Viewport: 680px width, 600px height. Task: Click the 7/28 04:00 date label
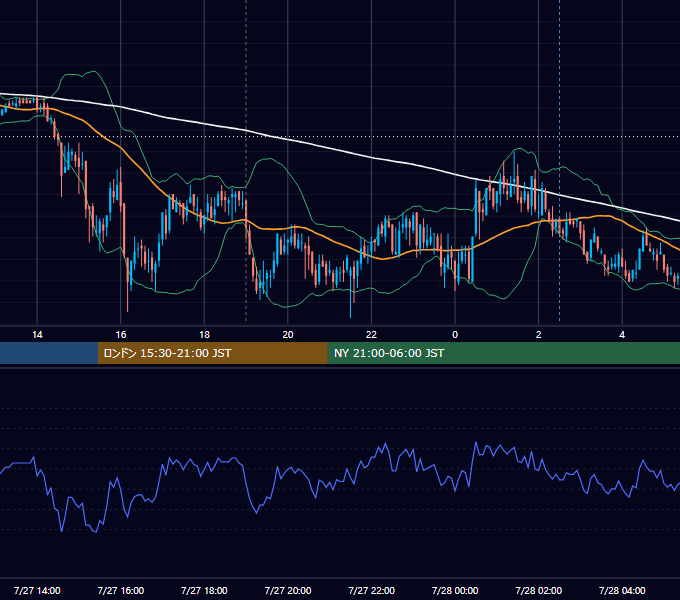click(x=622, y=590)
